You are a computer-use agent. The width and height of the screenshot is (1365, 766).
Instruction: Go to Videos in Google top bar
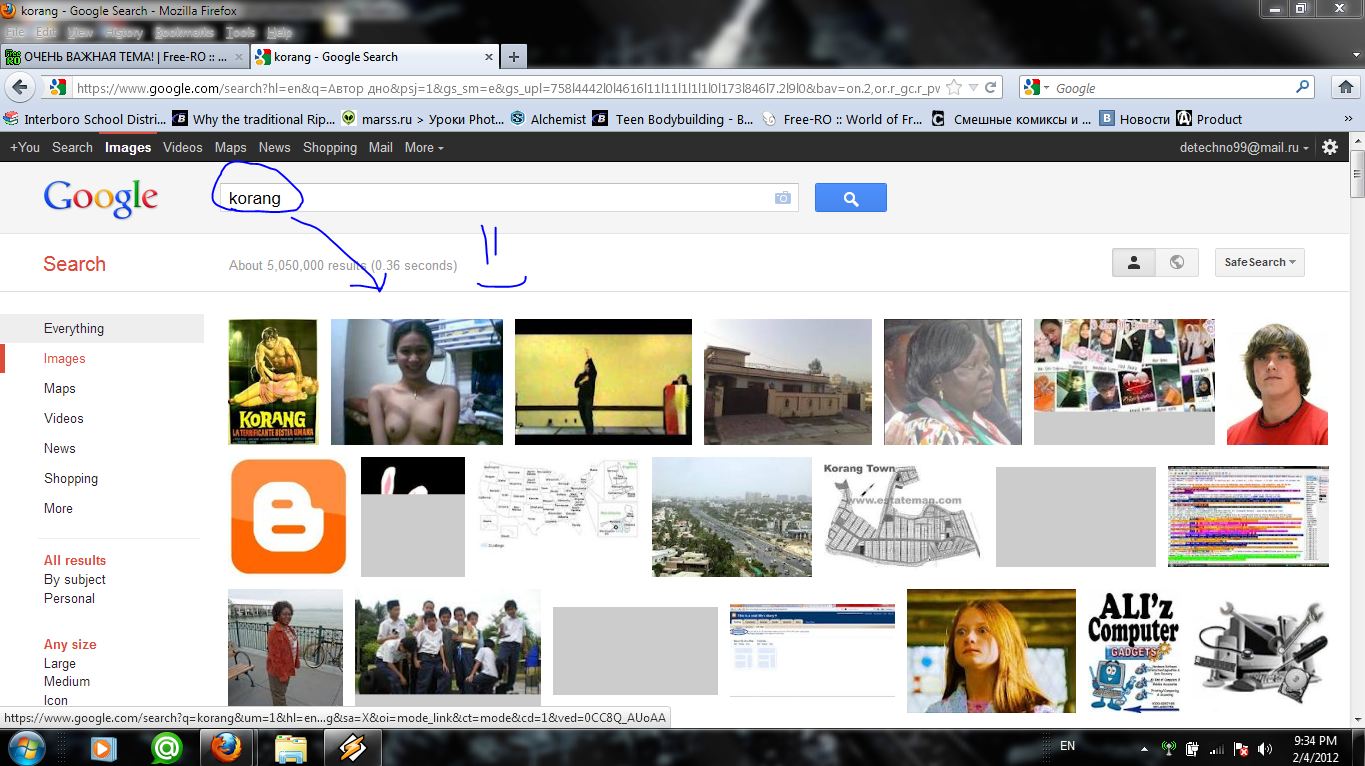point(183,147)
